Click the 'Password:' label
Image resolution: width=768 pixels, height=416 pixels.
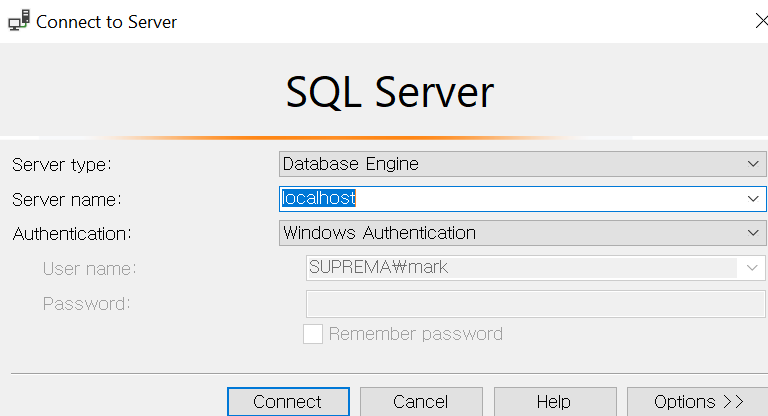[86, 304]
